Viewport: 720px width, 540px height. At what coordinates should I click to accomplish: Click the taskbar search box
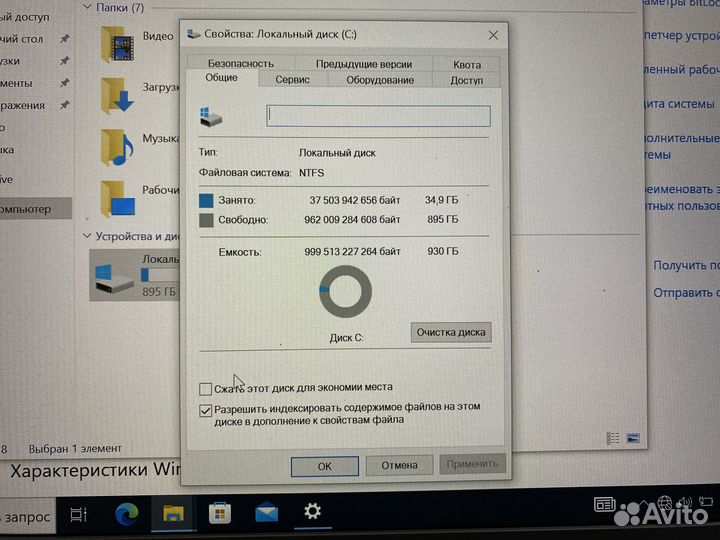[x=26, y=517]
